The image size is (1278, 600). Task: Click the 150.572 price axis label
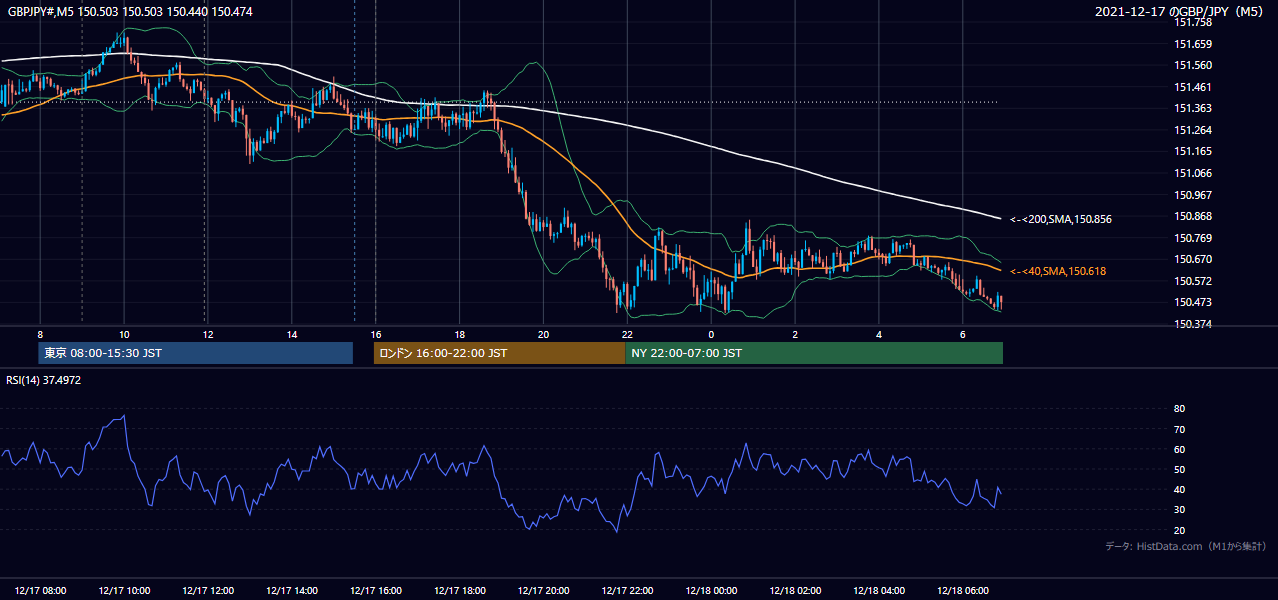(1193, 281)
